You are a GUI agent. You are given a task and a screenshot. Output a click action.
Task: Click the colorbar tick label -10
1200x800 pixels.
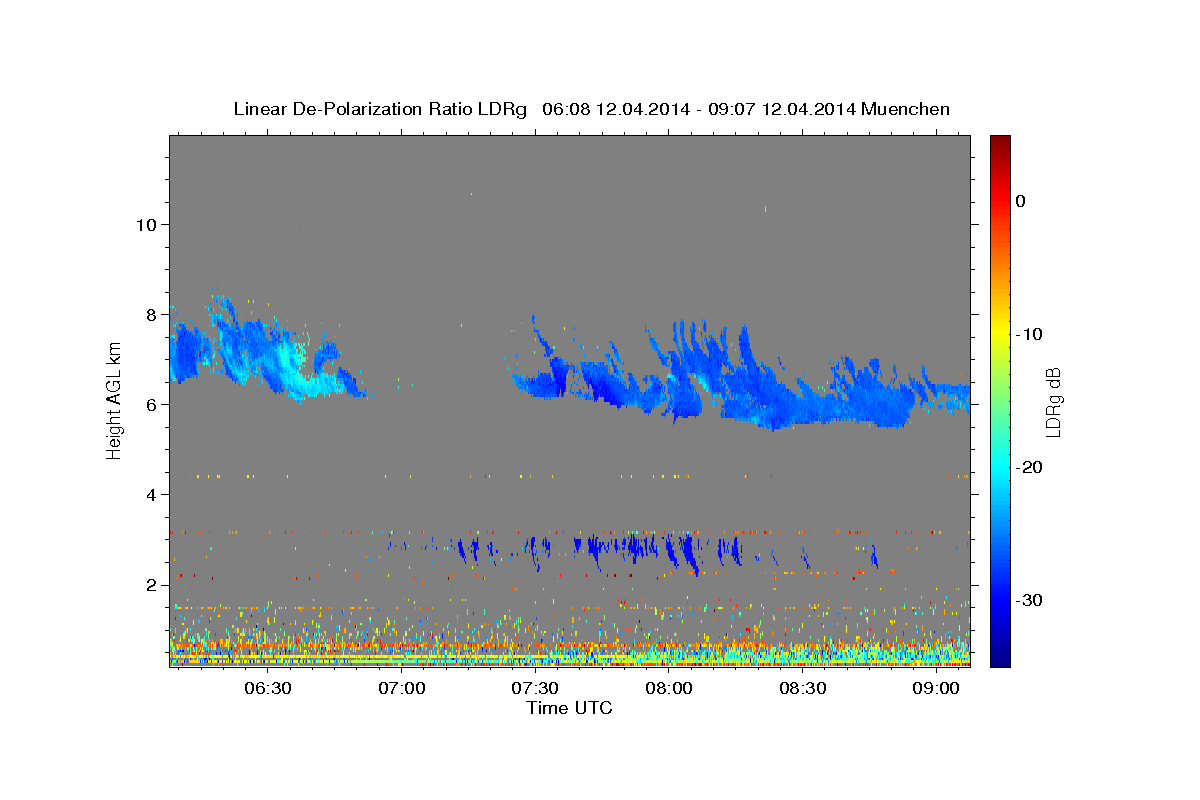pos(1029,334)
